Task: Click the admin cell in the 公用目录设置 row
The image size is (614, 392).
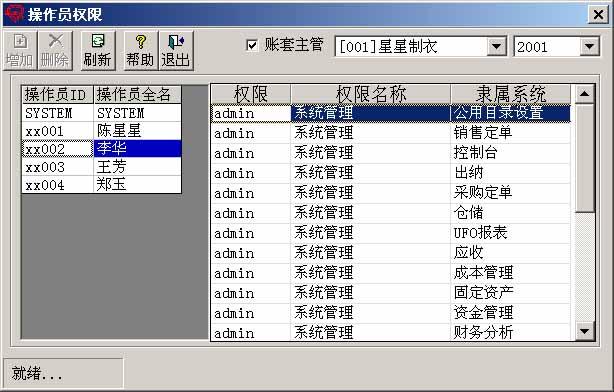Action: 251,114
